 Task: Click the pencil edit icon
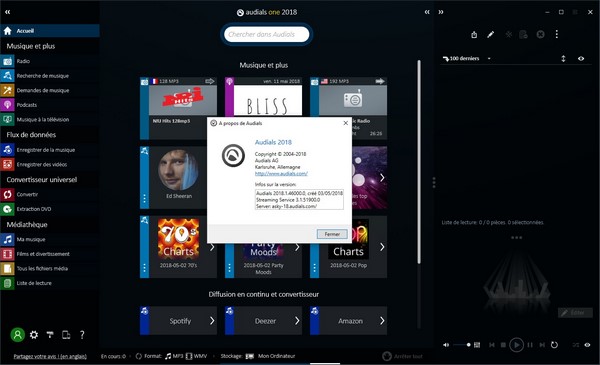coord(491,35)
